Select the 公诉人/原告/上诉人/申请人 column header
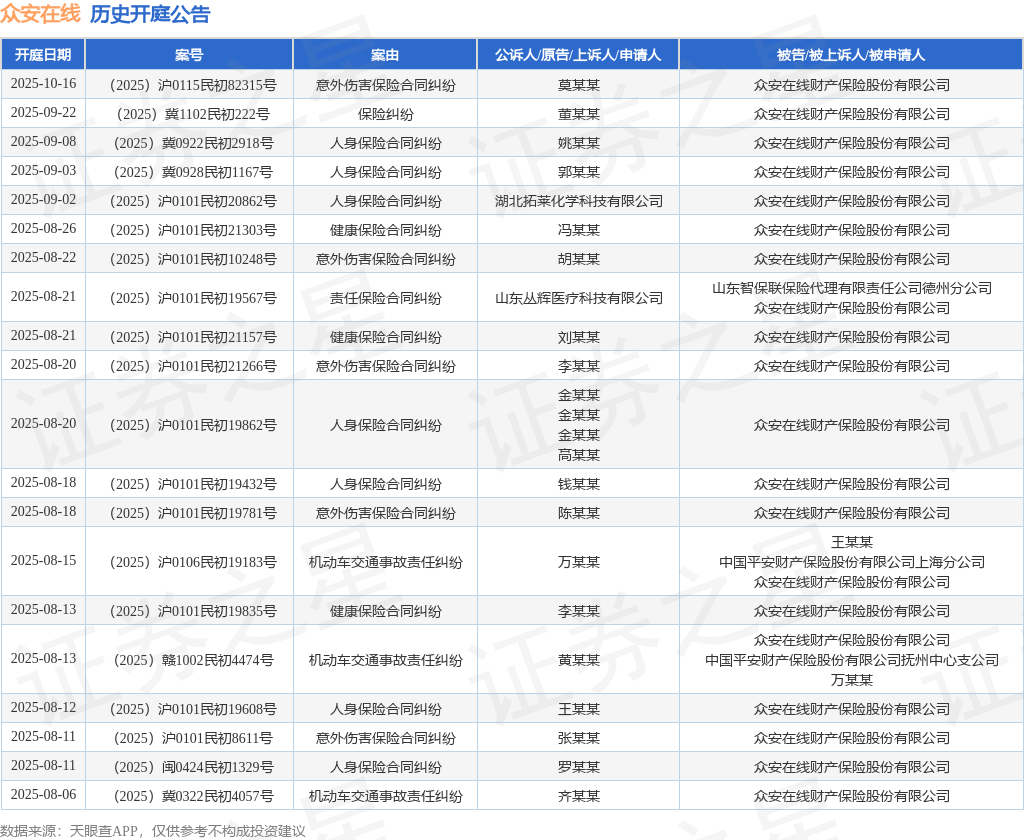1024x840 pixels. [x=578, y=55]
